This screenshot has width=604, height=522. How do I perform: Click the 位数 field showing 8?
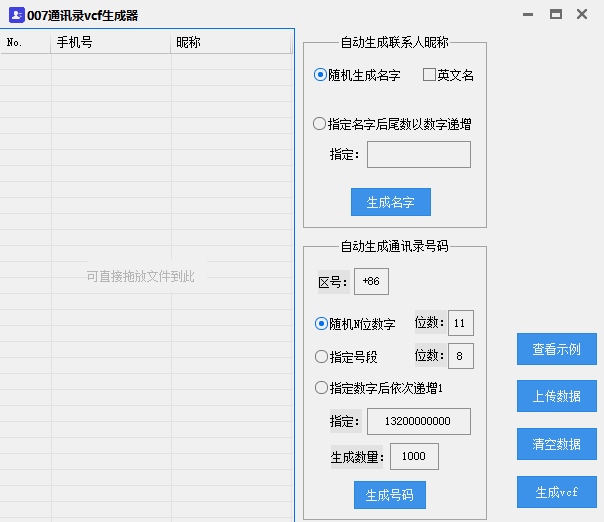pyautogui.click(x=461, y=356)
